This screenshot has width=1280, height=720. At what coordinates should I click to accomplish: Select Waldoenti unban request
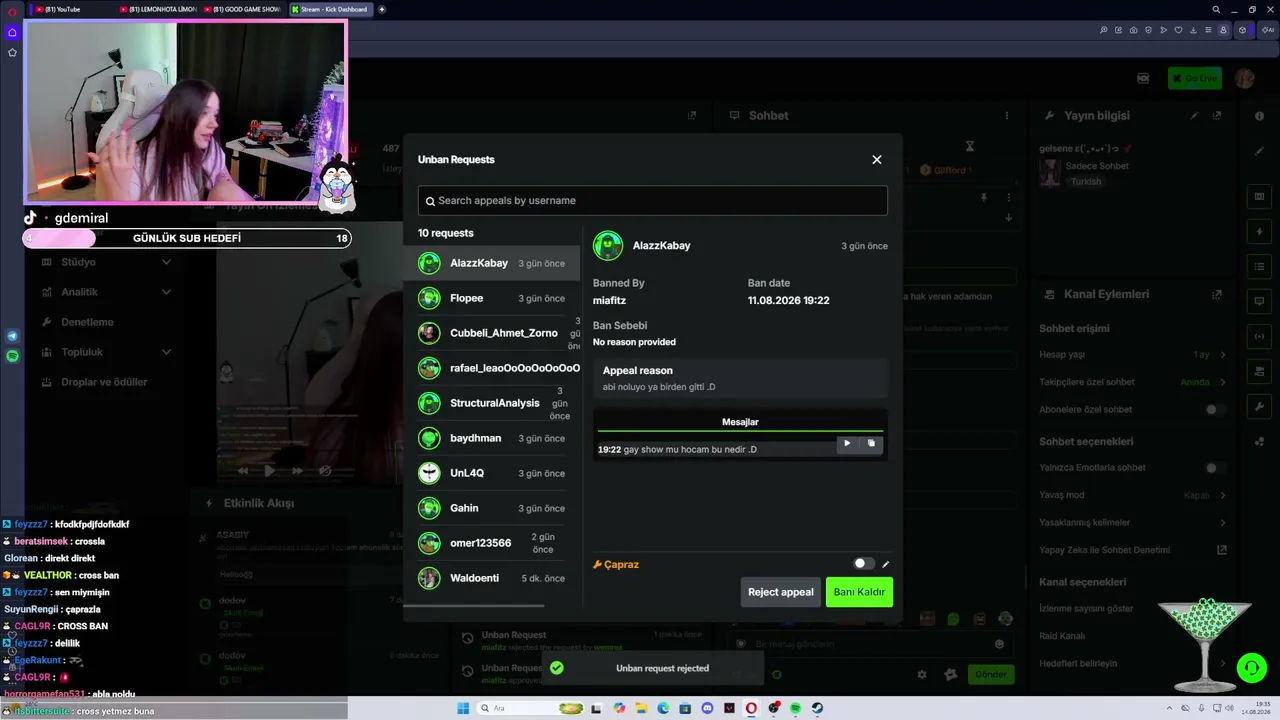coord(492,578)
